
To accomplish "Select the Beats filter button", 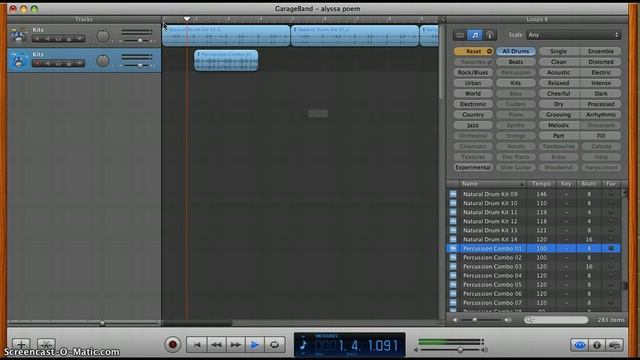I will 516,62.
